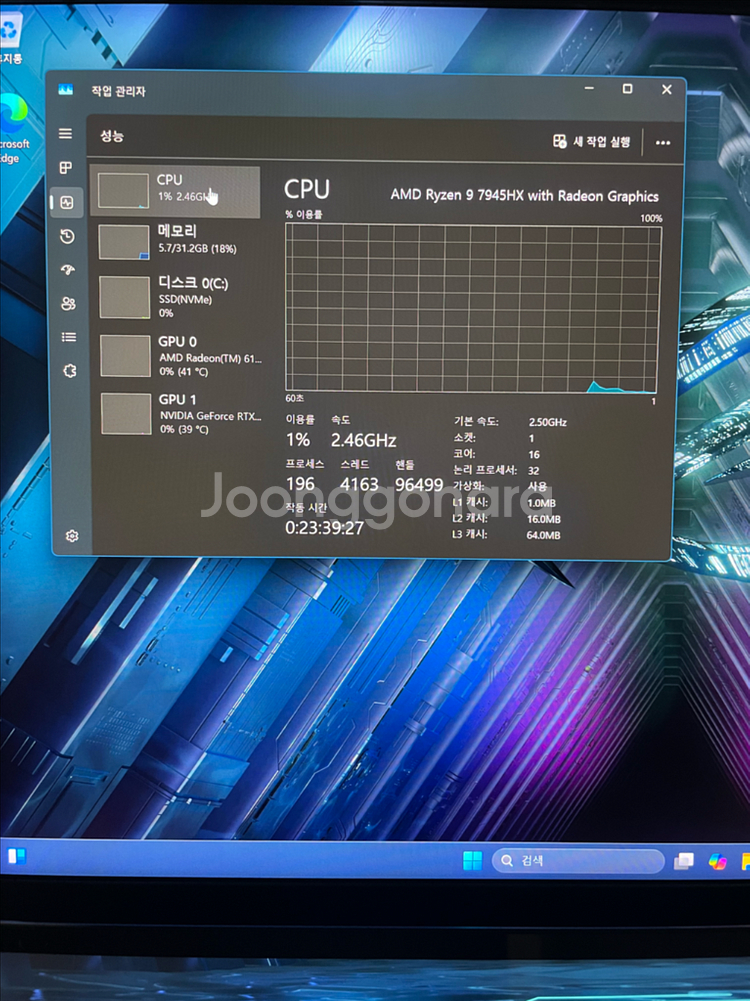
Task: Click the 검색 taskbar search box
Action: tap(578, 861)
